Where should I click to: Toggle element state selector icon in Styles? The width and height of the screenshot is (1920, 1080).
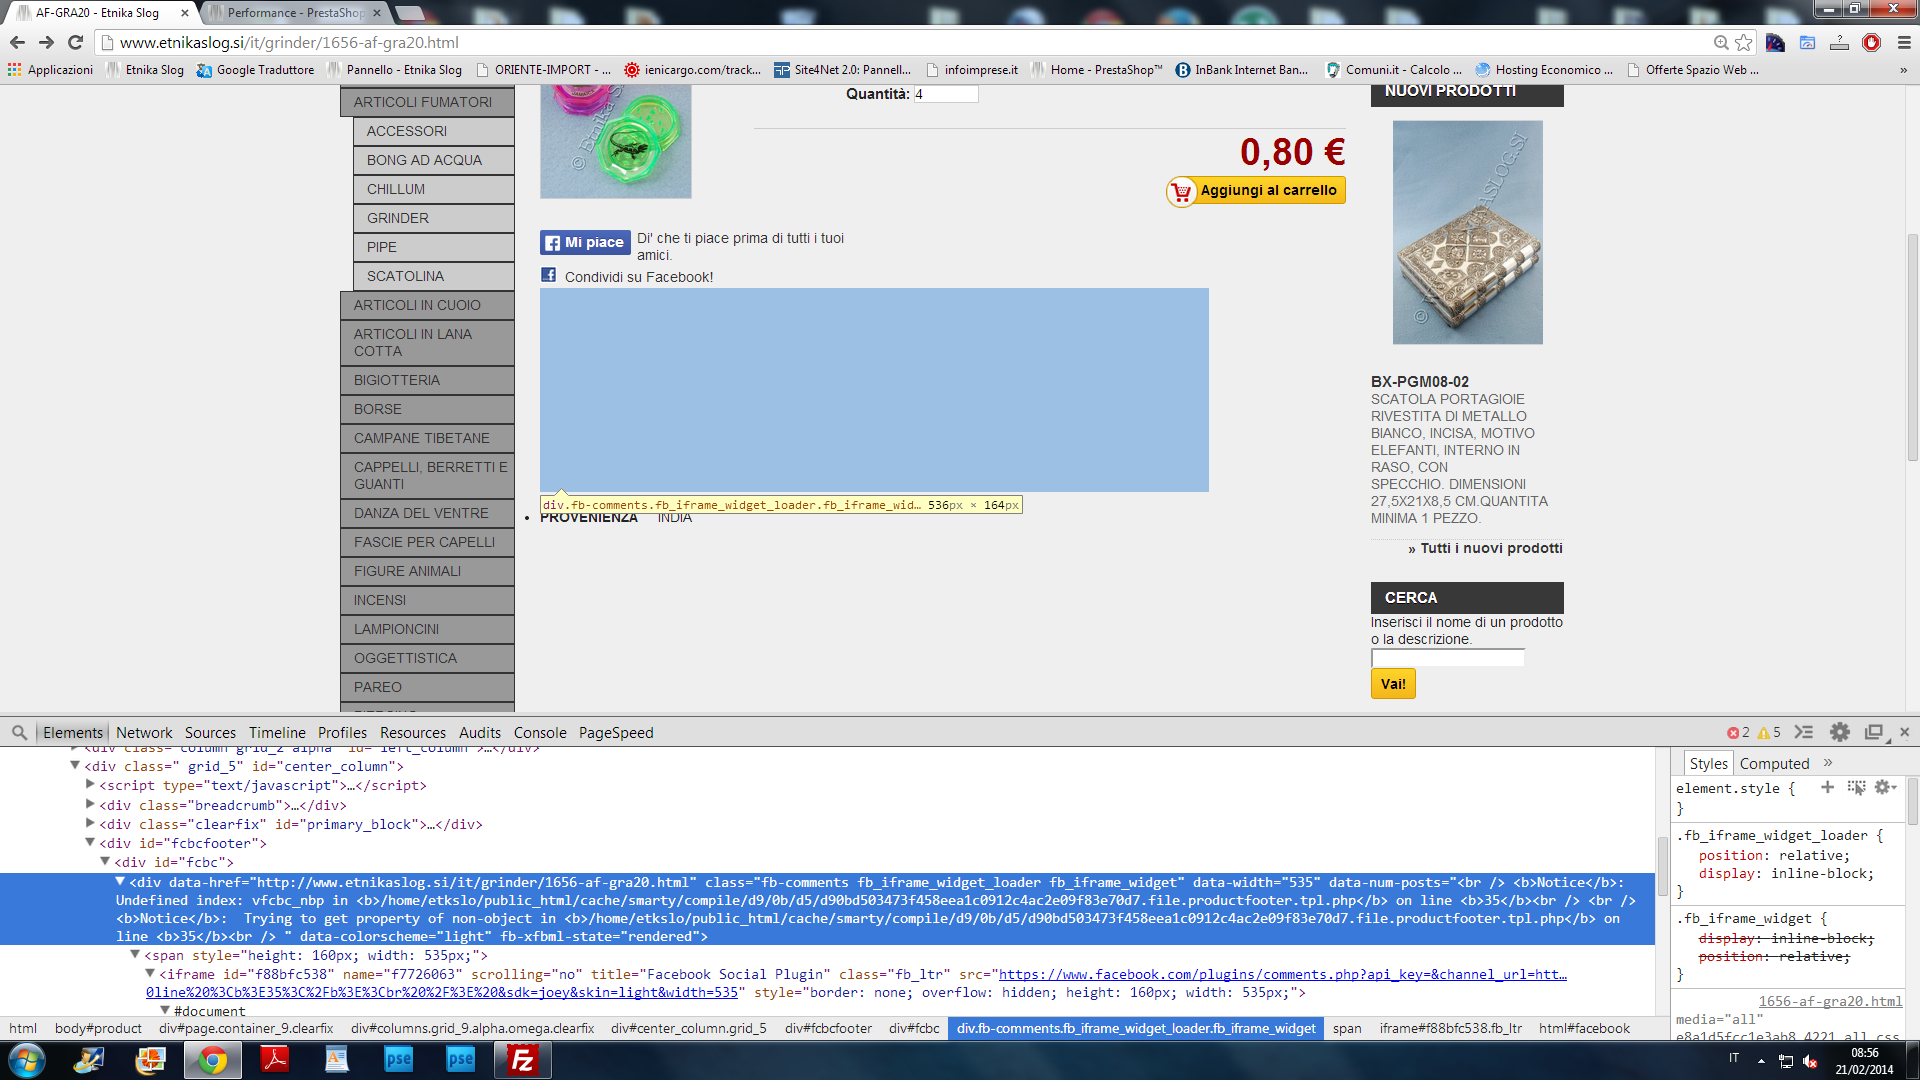click(x=1857, y=788)
